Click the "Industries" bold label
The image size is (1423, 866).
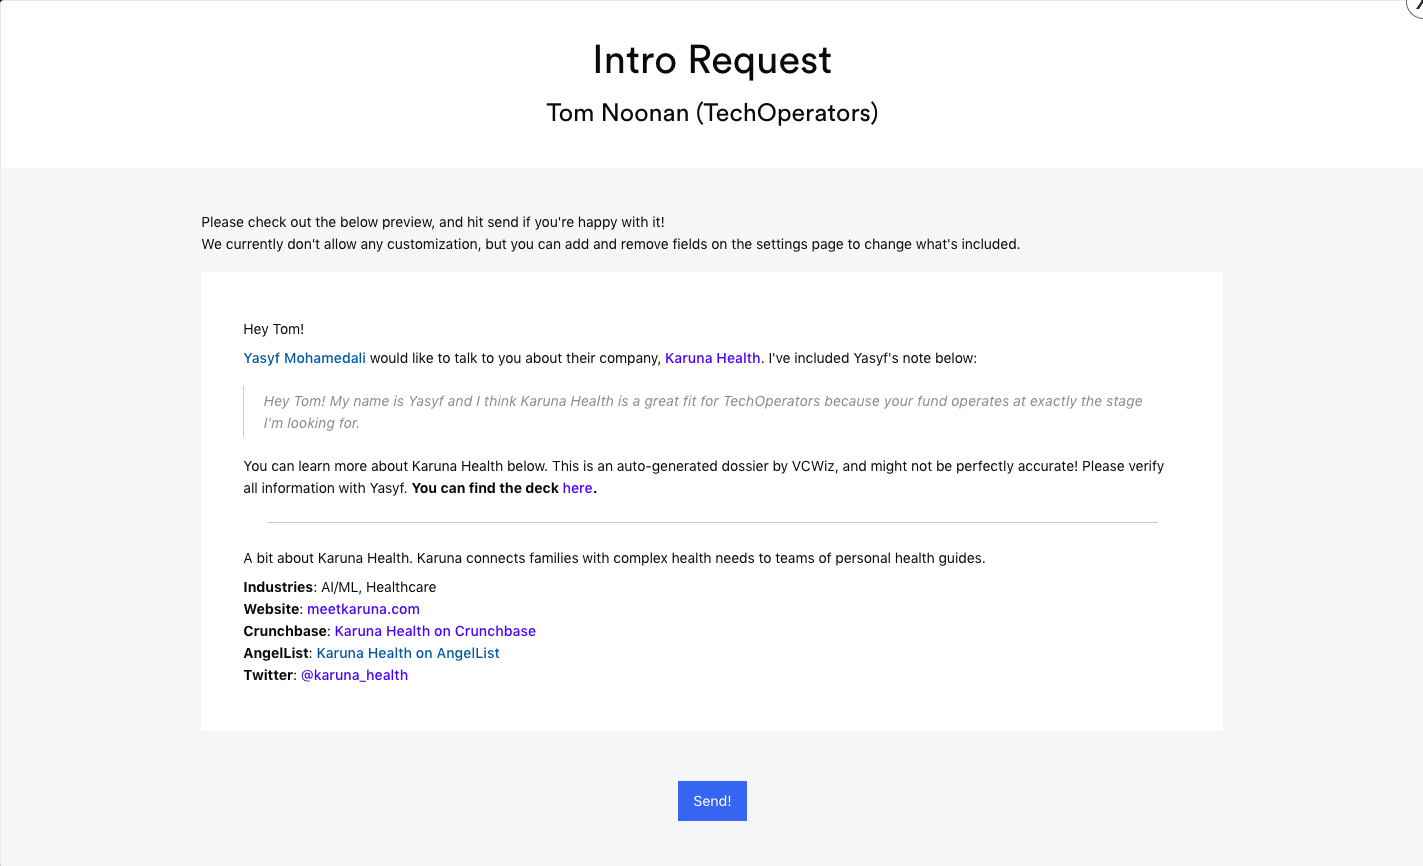(x=278, y=587)
